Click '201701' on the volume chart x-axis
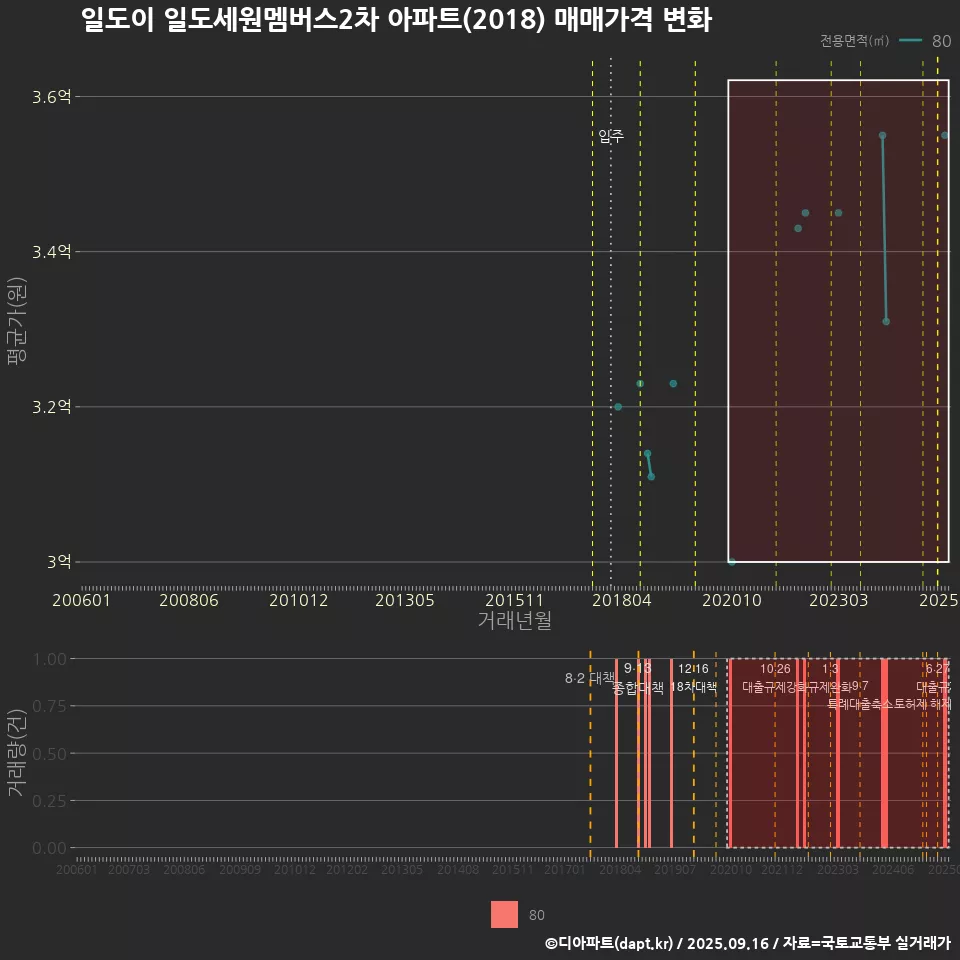Image resolution: width=960 pixels, height=960 pixels. 564,869
